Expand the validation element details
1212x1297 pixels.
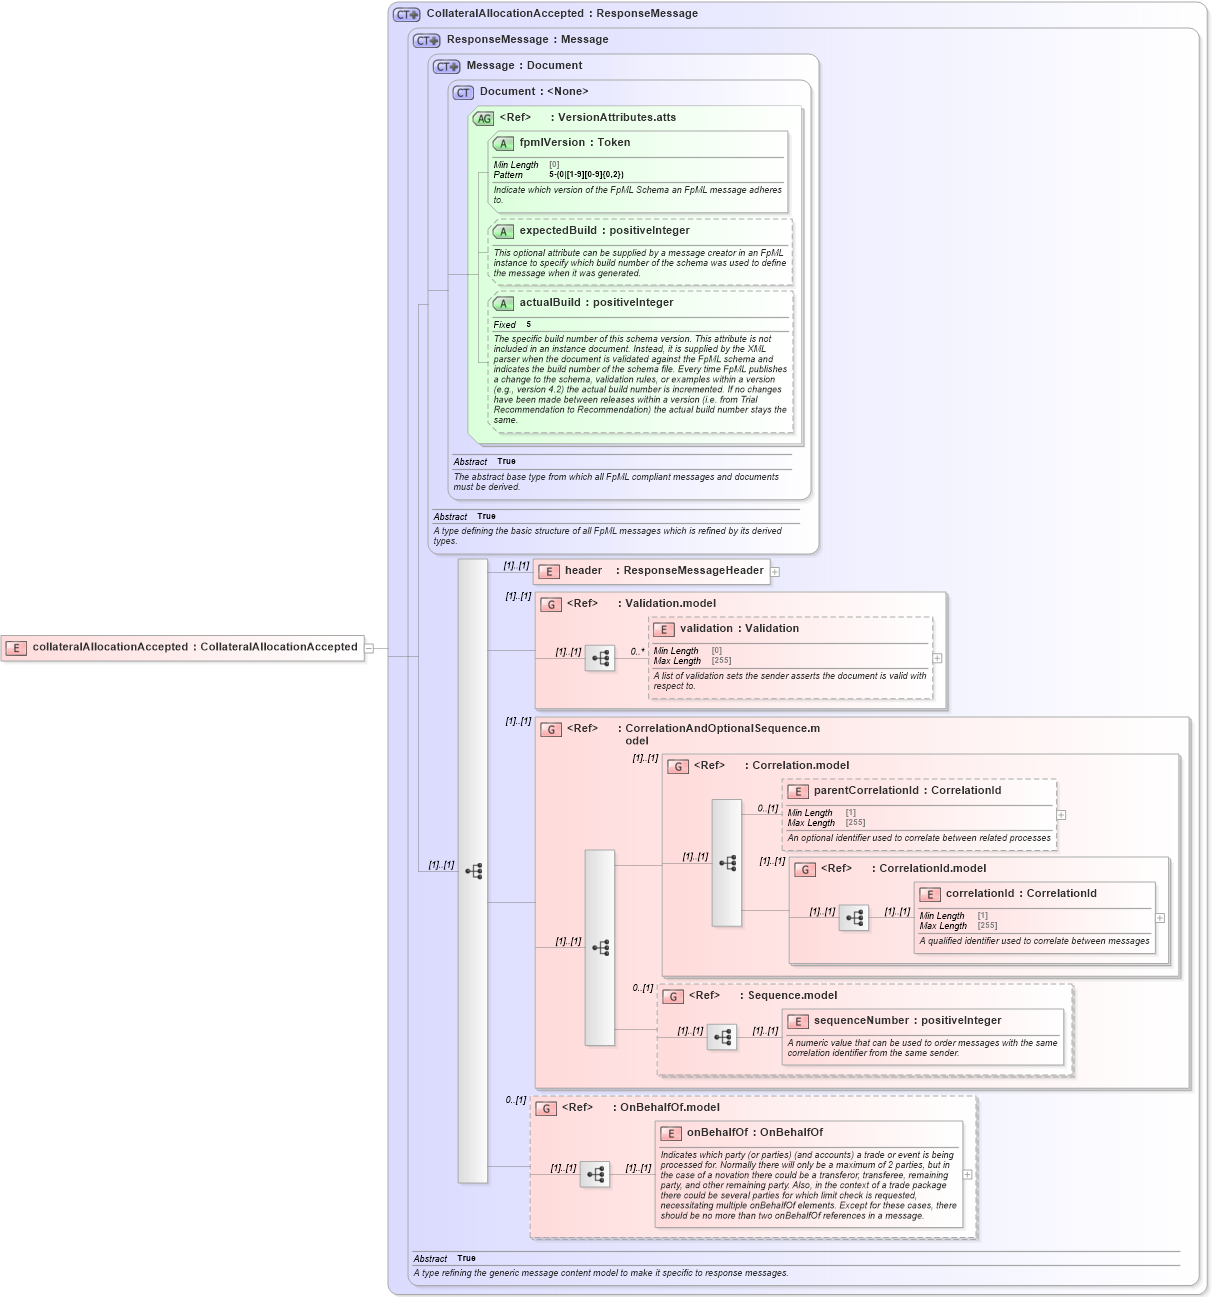pos(936,657)
